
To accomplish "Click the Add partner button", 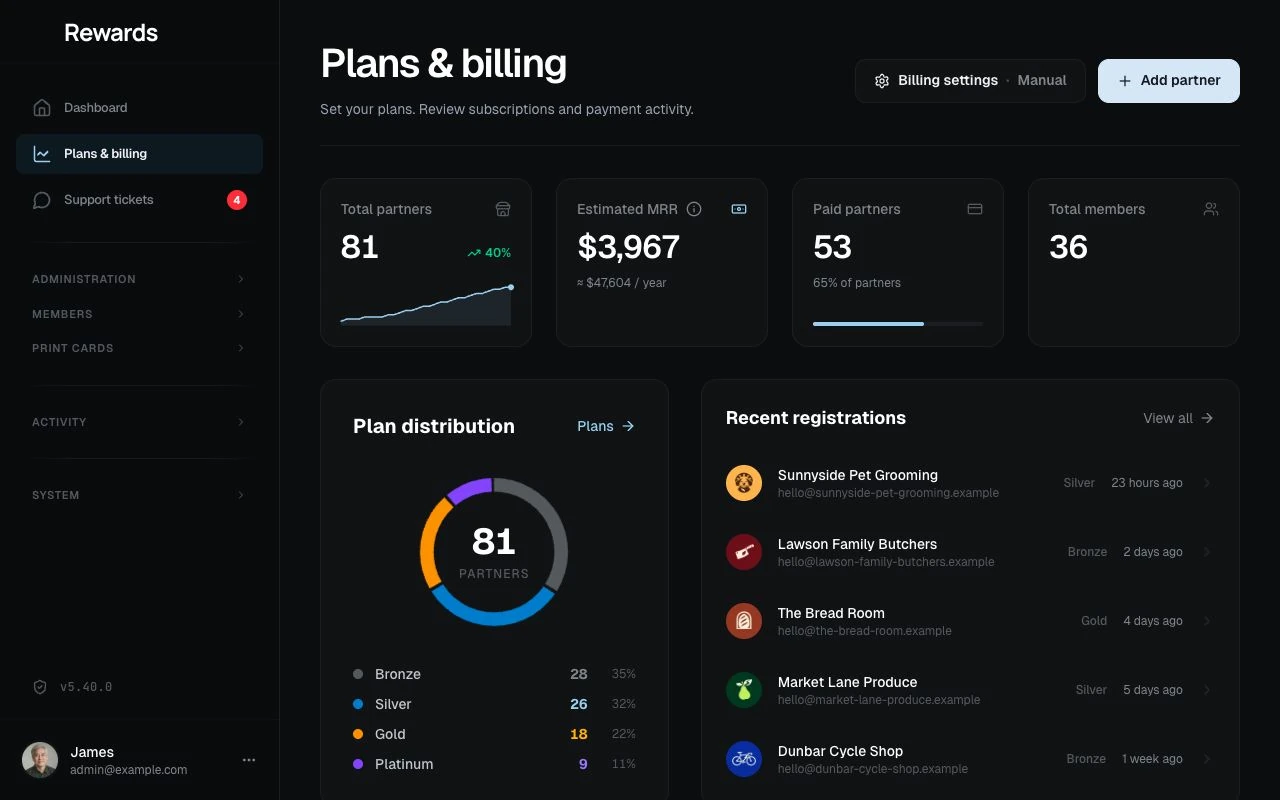I will (1169, 81).
